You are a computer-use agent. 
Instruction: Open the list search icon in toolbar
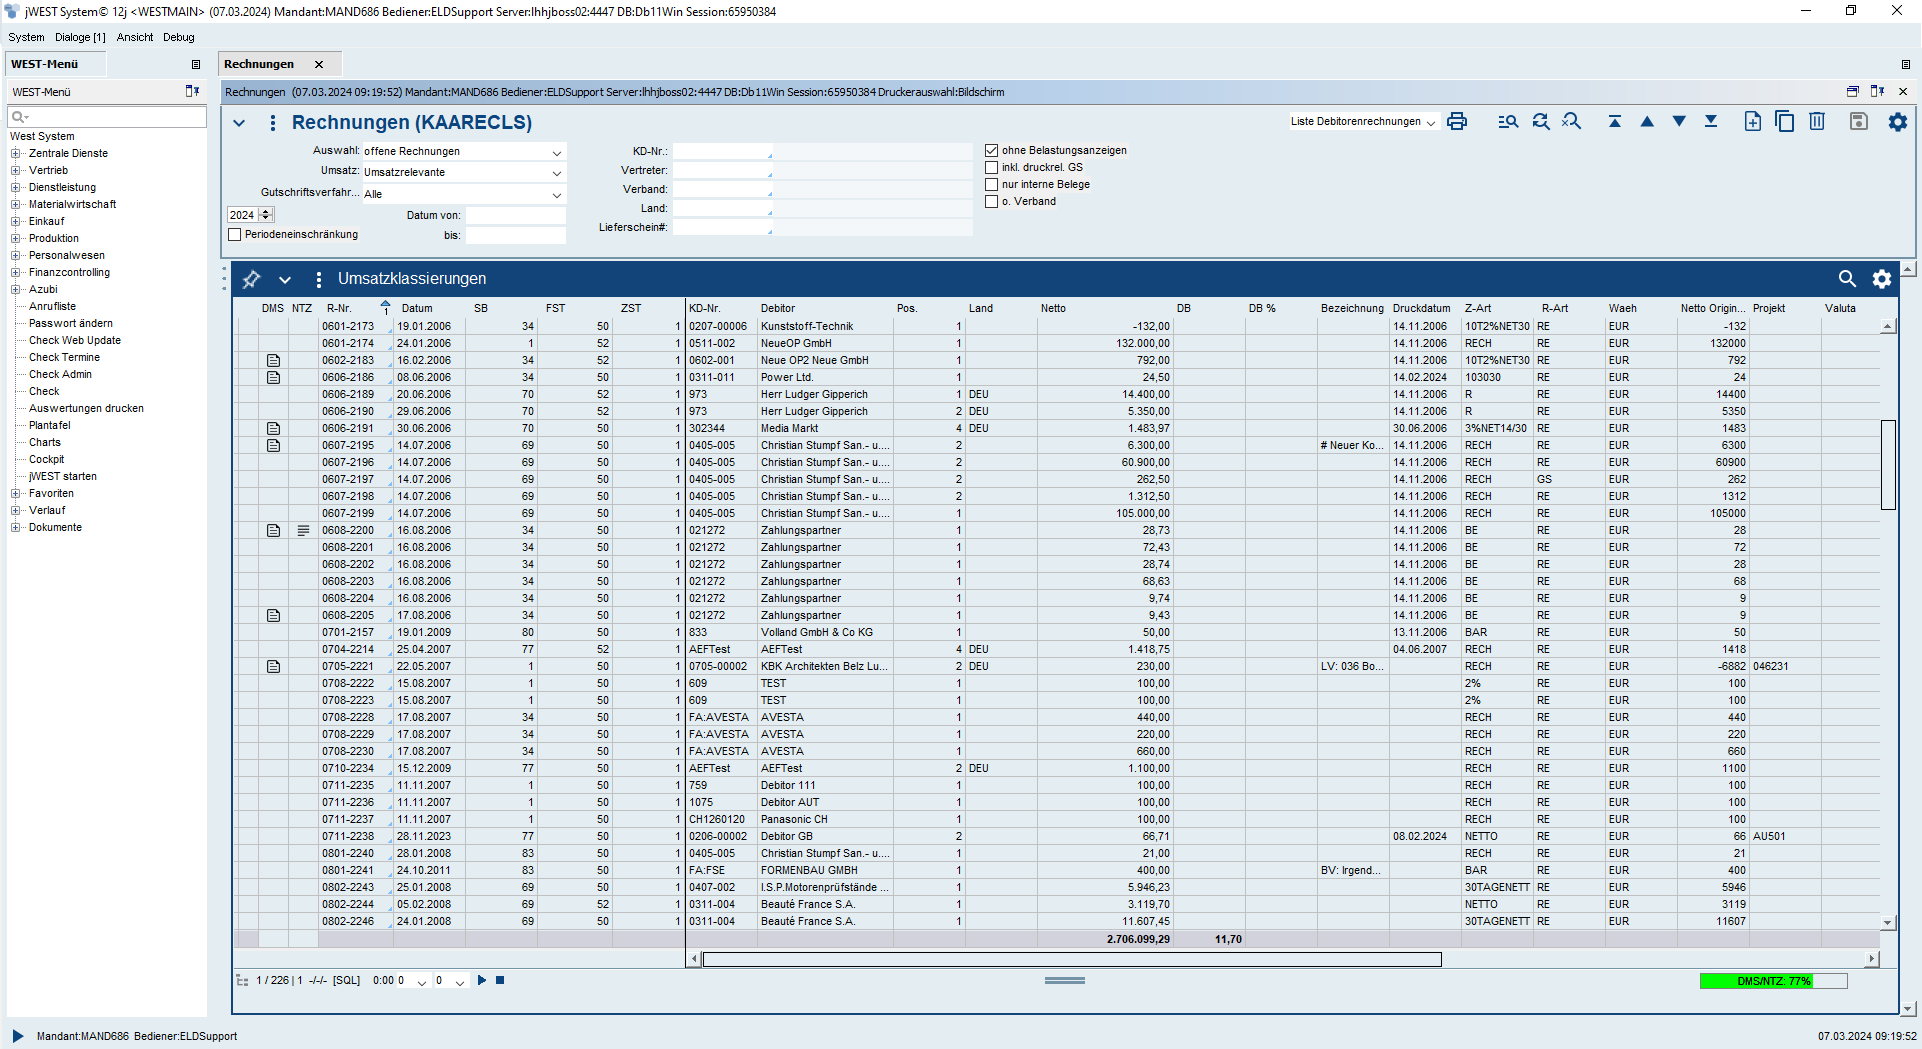point(1508,121)
